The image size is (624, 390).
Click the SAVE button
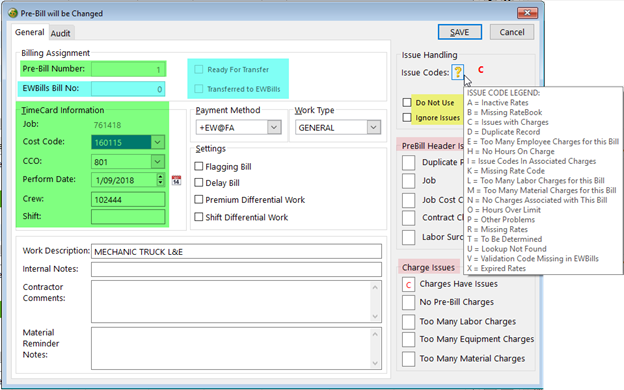460,32
